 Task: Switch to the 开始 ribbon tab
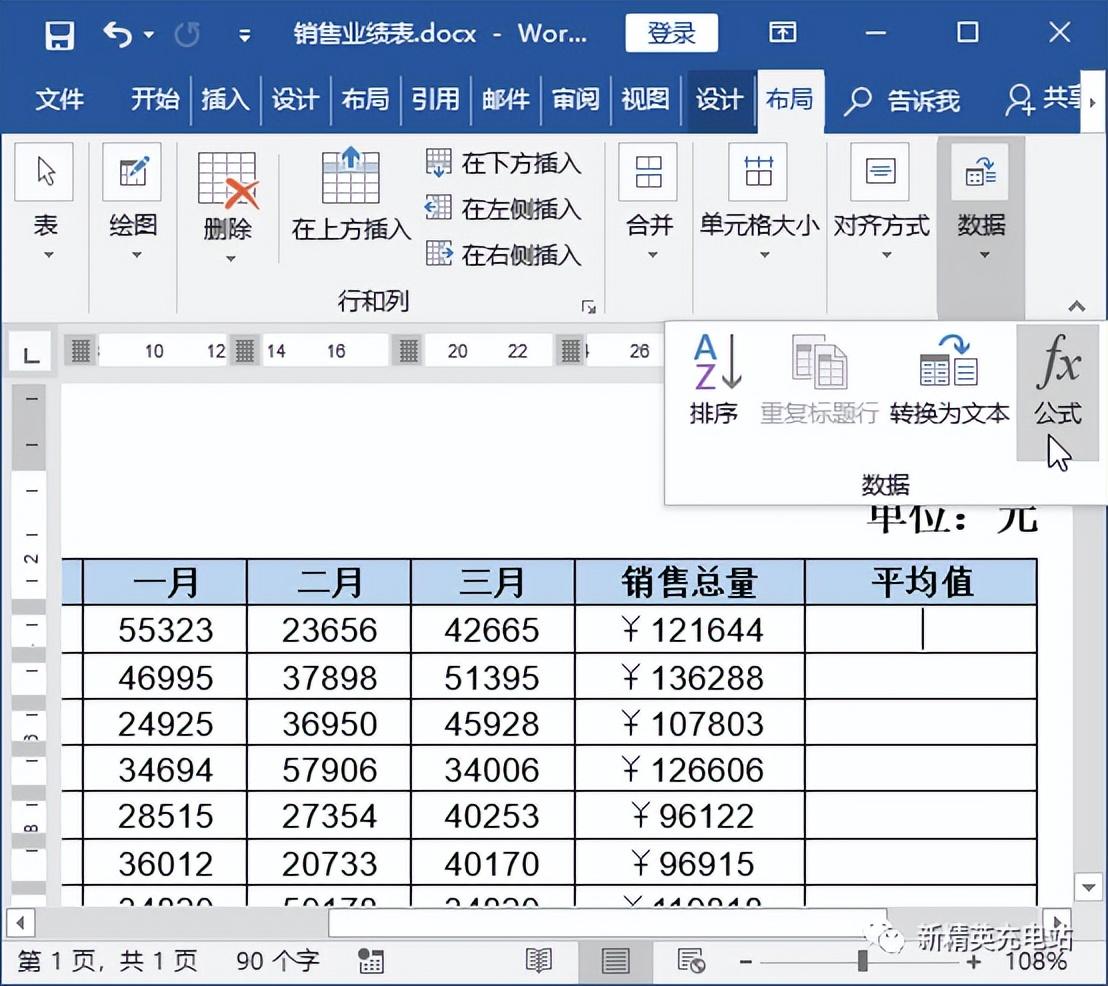[154, 100]
